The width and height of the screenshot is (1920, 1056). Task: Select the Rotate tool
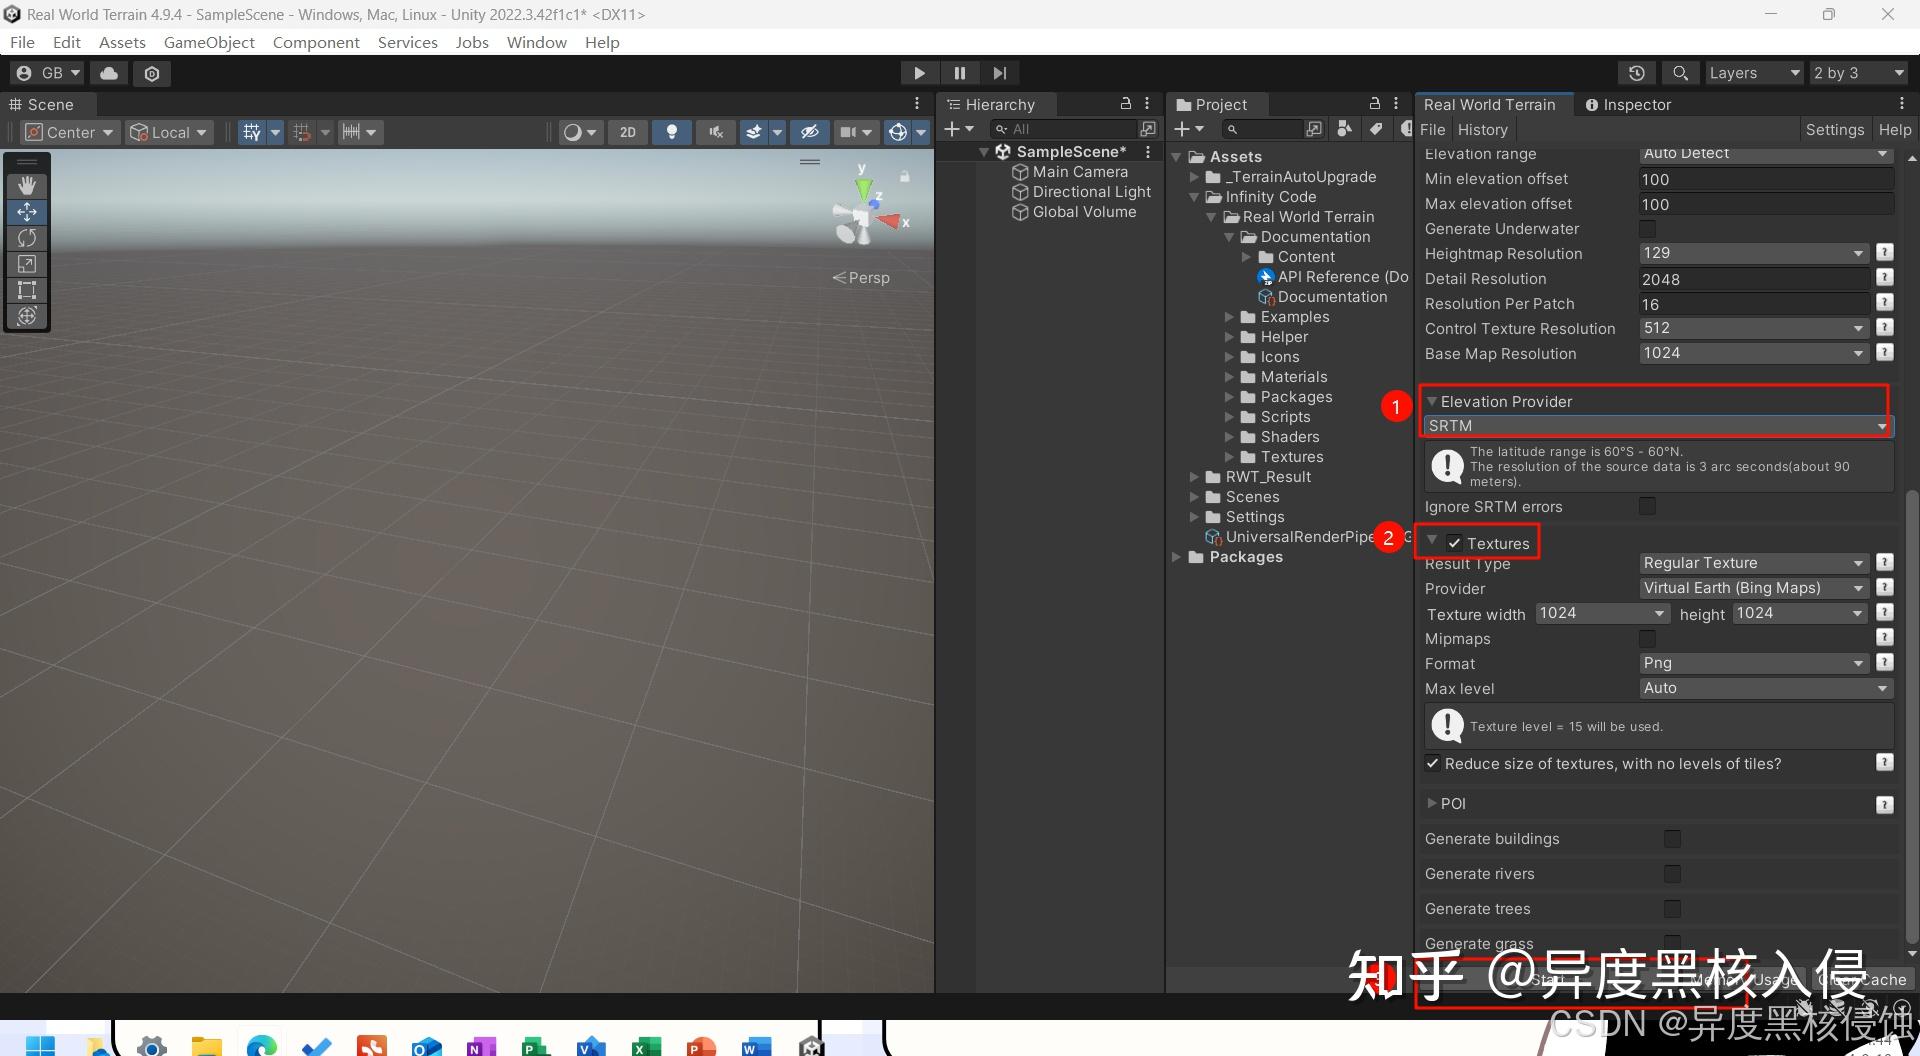coord(27,238)
